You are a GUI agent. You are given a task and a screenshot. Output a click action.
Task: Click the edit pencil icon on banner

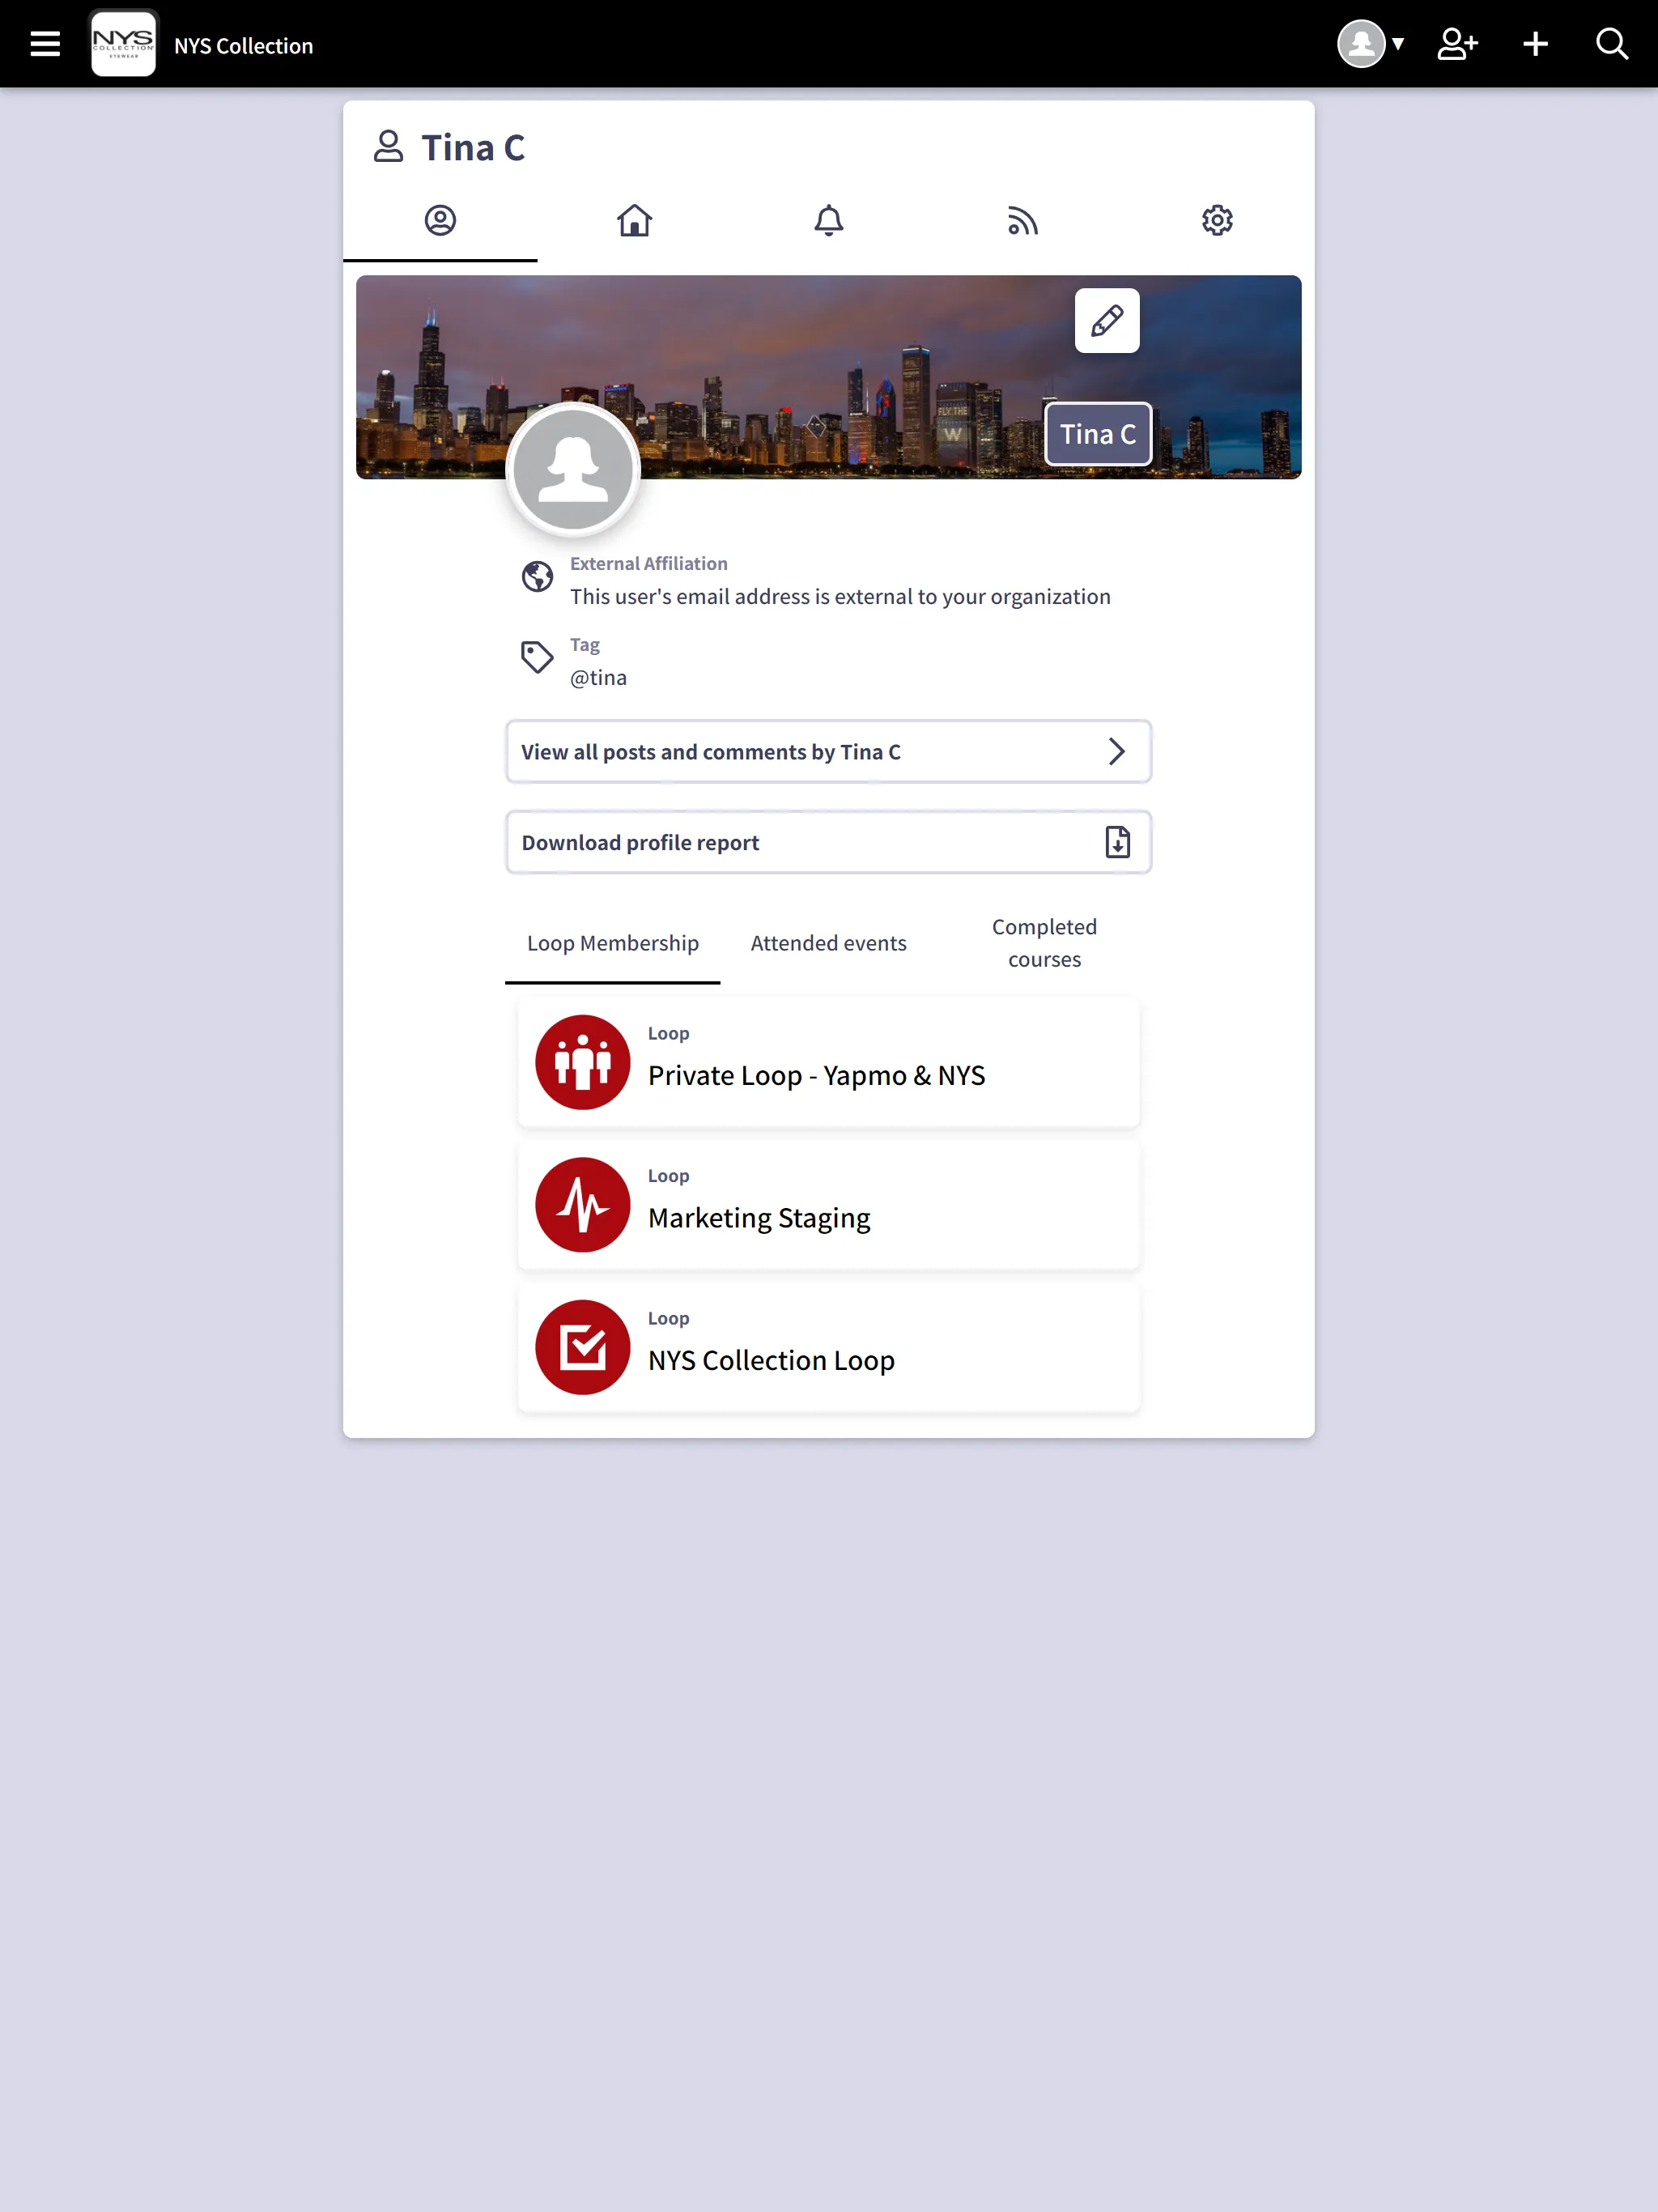pyautogui.click(x=1106, y=321)
